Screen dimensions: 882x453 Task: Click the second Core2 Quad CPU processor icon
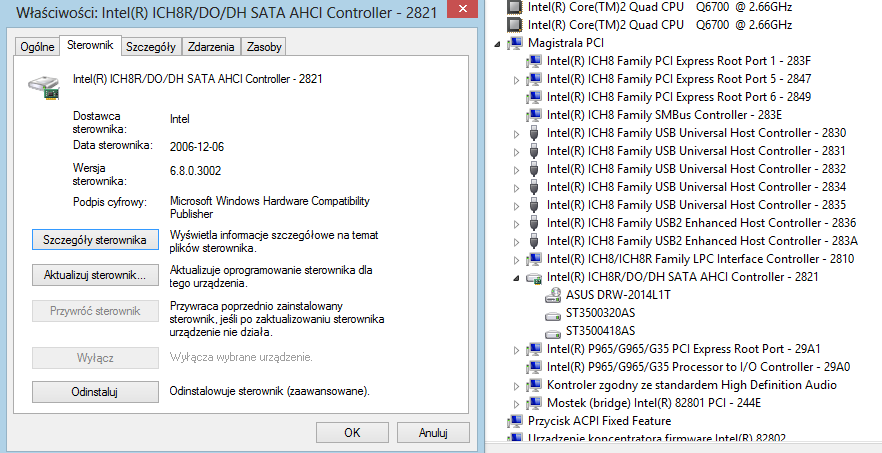[x=514, y=25]
